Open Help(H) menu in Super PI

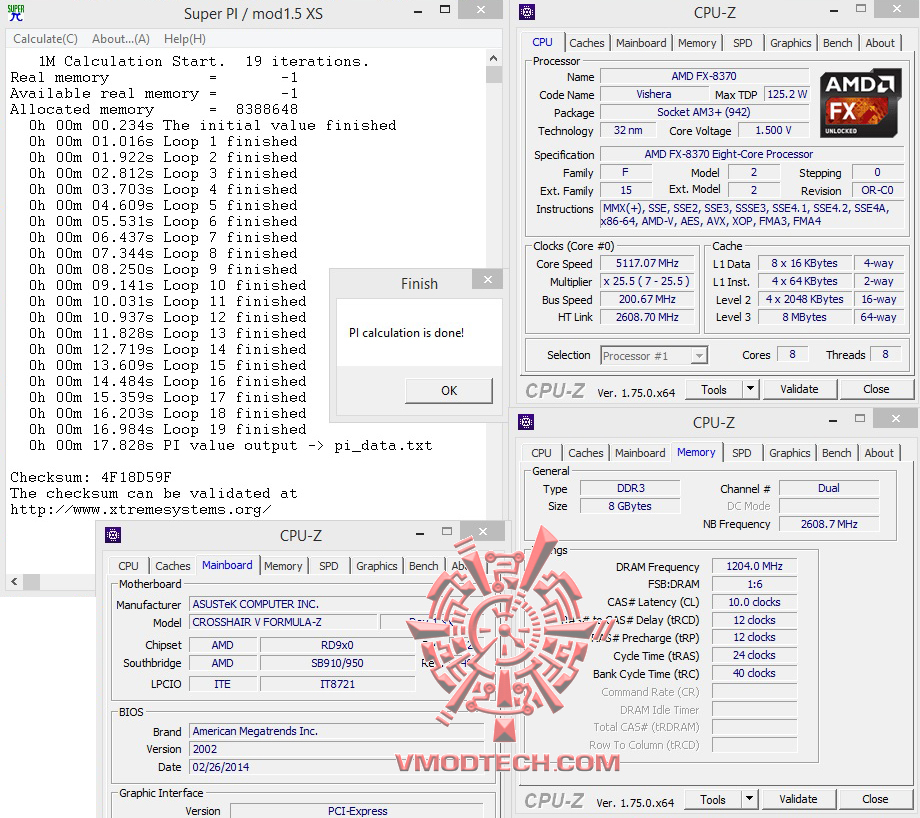click(185, 39)
